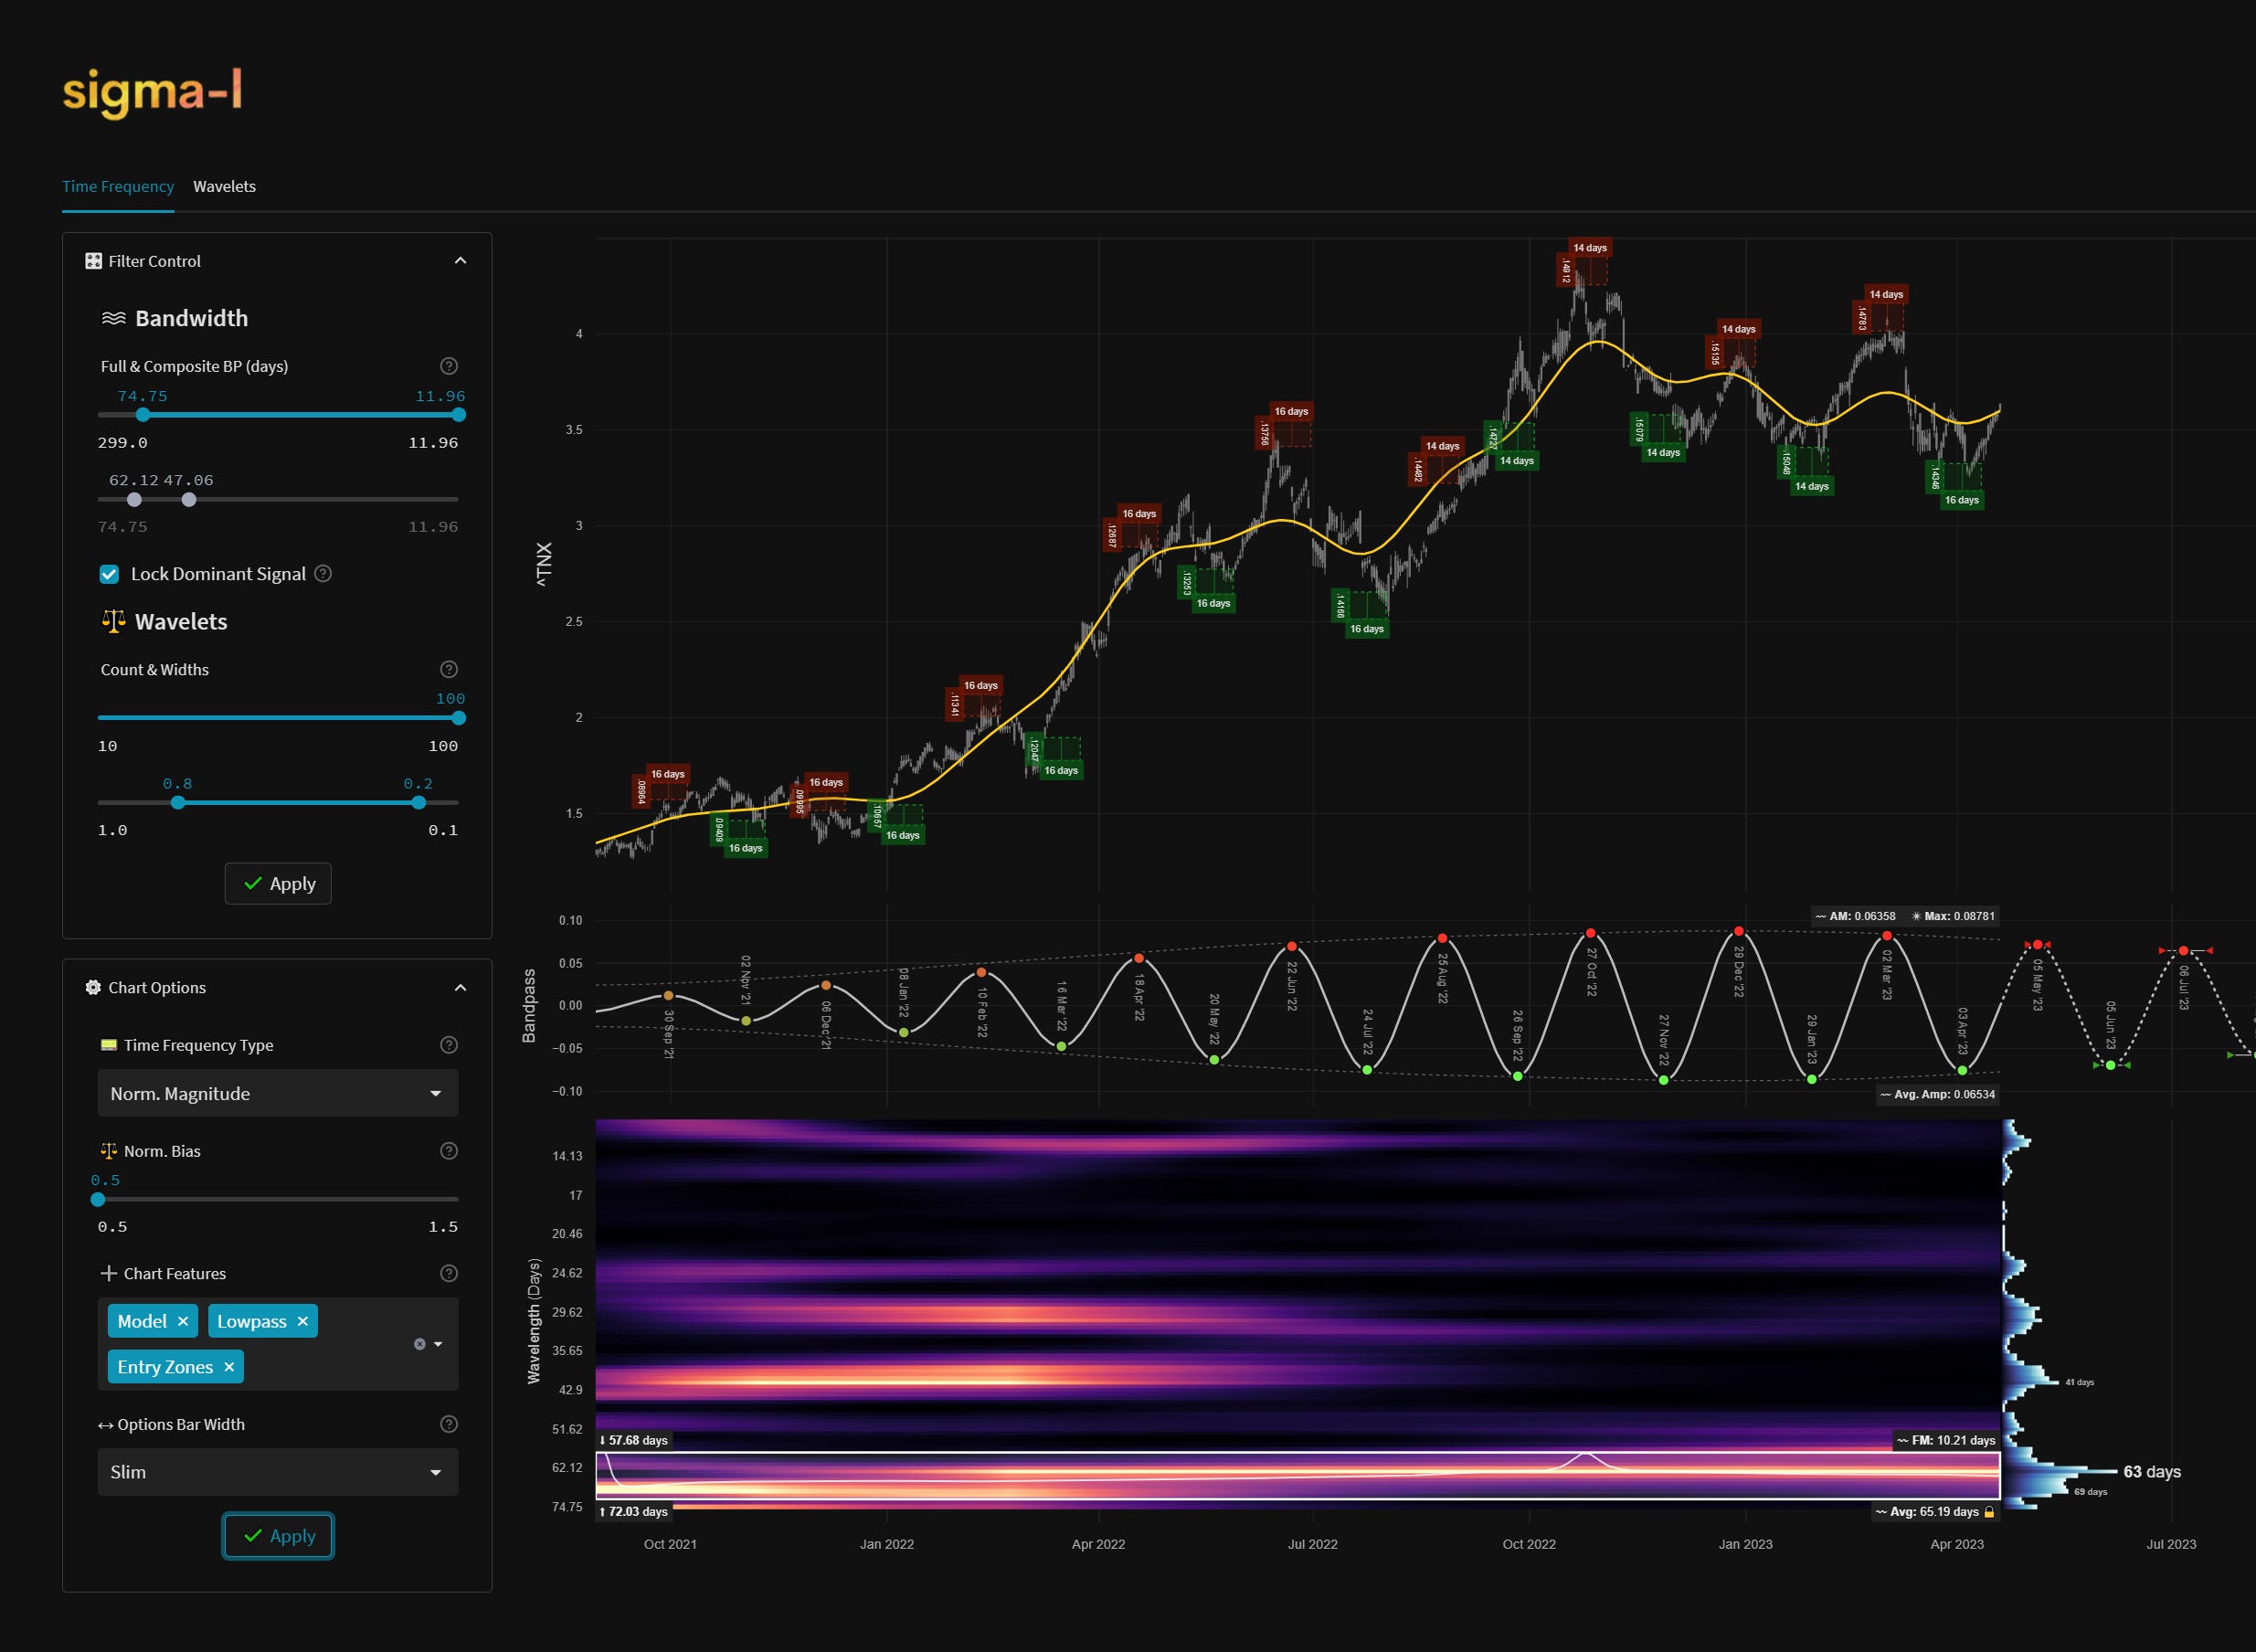Viewport: 2256px width, 1652px height.
Task: Collapse the Chart Options panel
Action: 460,988
